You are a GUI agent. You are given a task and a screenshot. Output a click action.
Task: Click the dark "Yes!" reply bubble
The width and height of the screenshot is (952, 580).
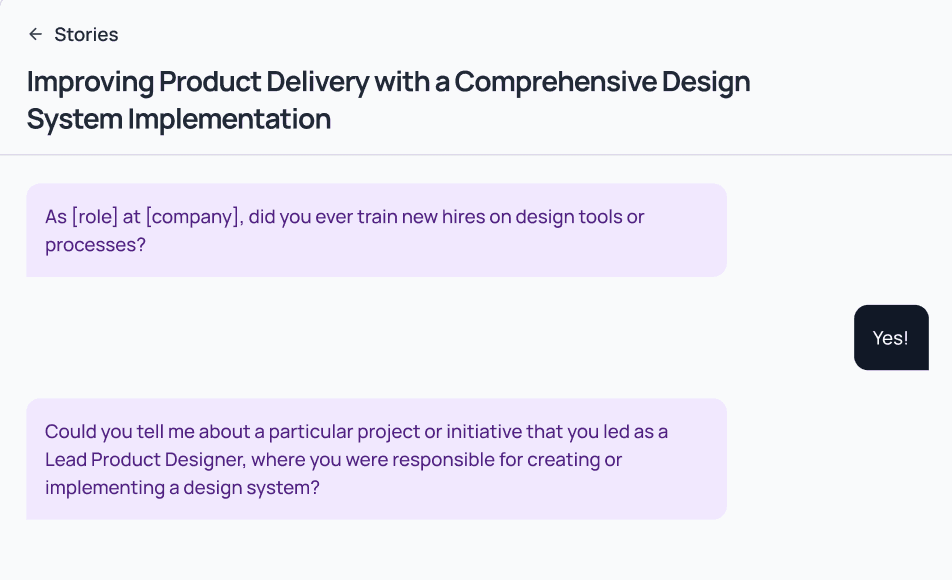[x=890, y=338]
